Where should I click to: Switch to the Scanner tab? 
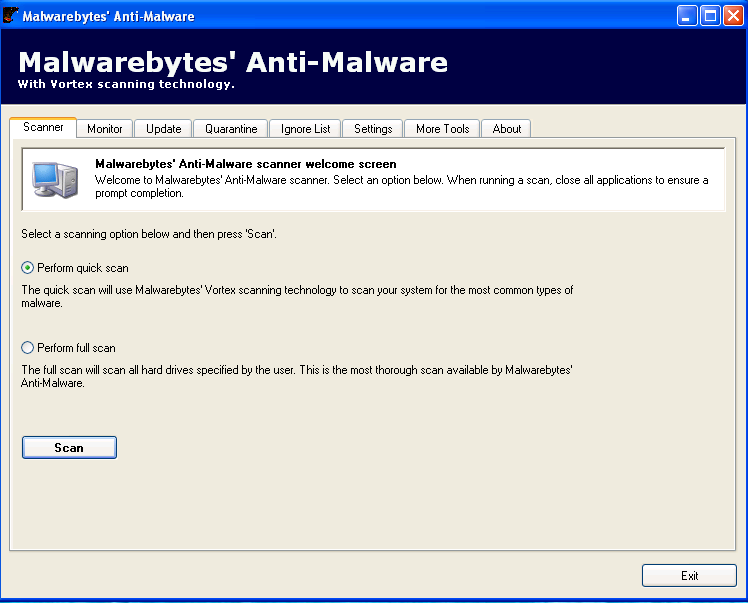[x=43, y=127]
